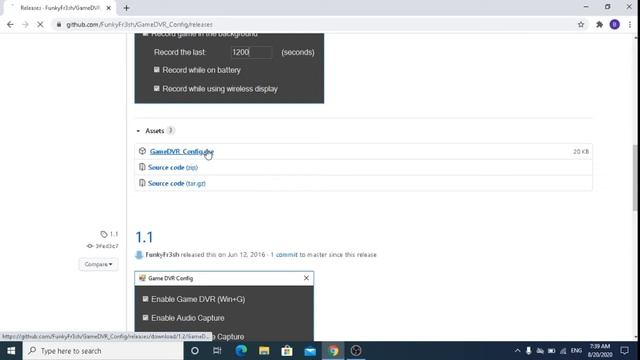Click the 'Record the last' 1200 field
Image resolution: width=640 pixels, height=360 pixels.
[x=251, y=52]
